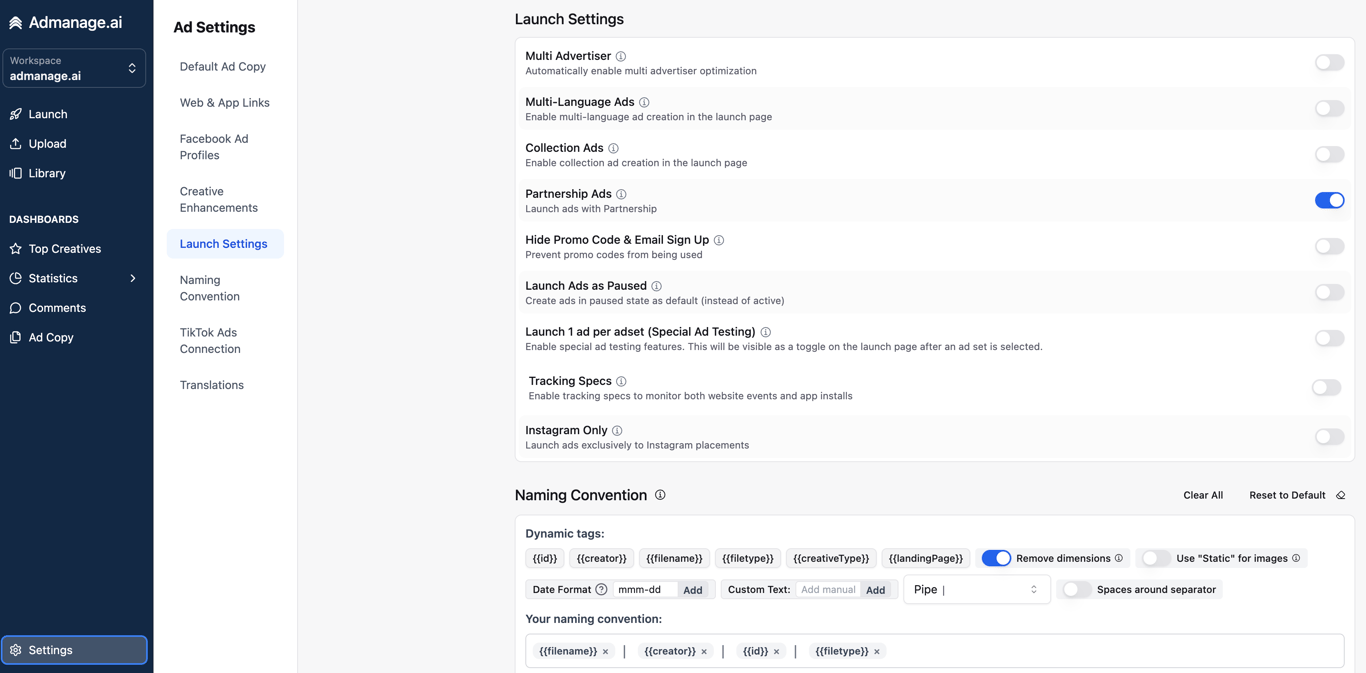Open the Pipe separator dropdown
This screenshot has width=1366, height=673.
976,590
